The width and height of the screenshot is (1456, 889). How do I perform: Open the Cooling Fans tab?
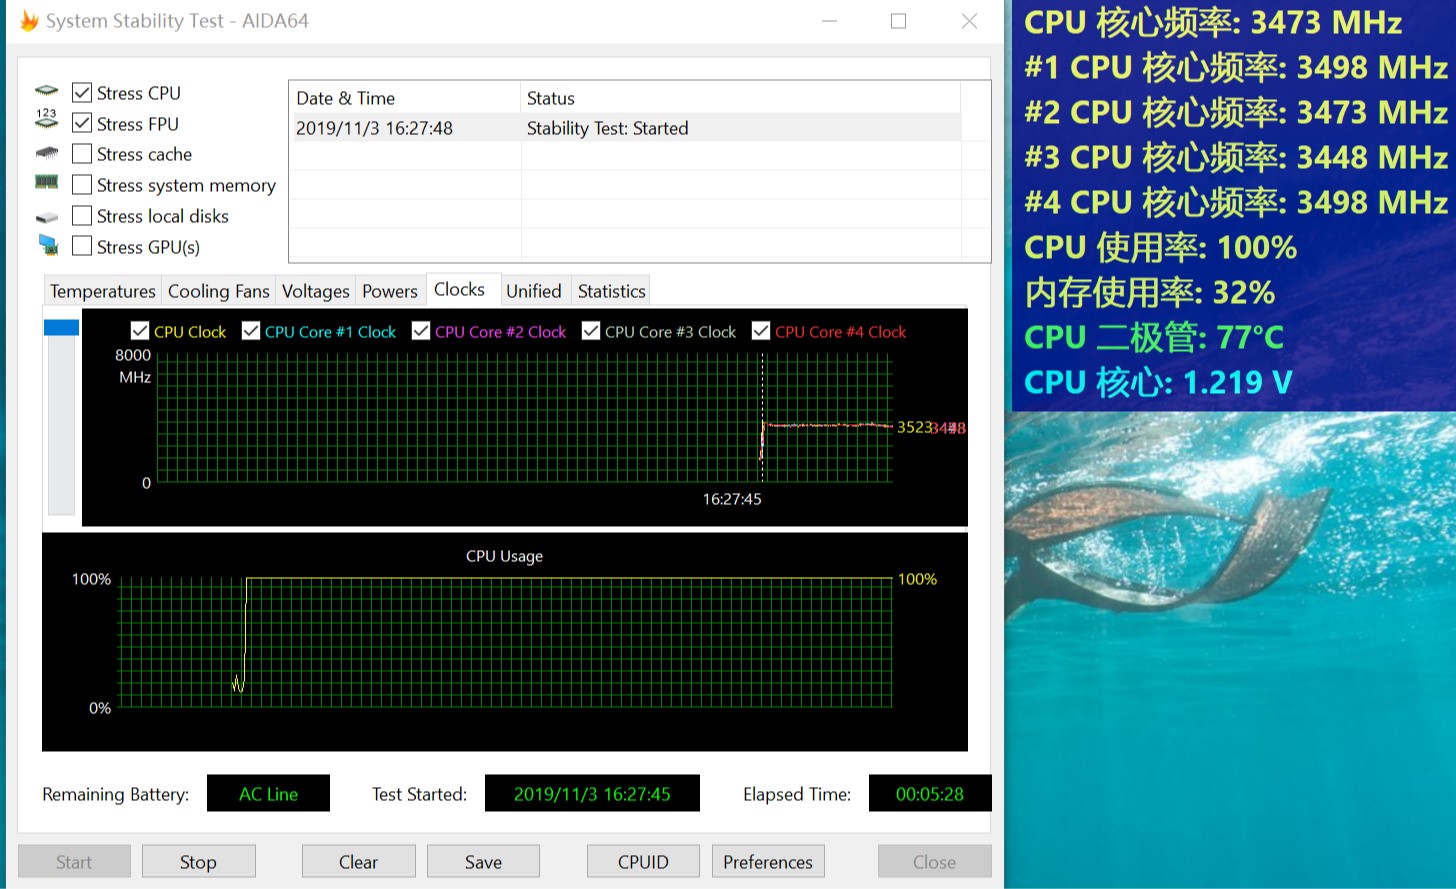(218, 291)
